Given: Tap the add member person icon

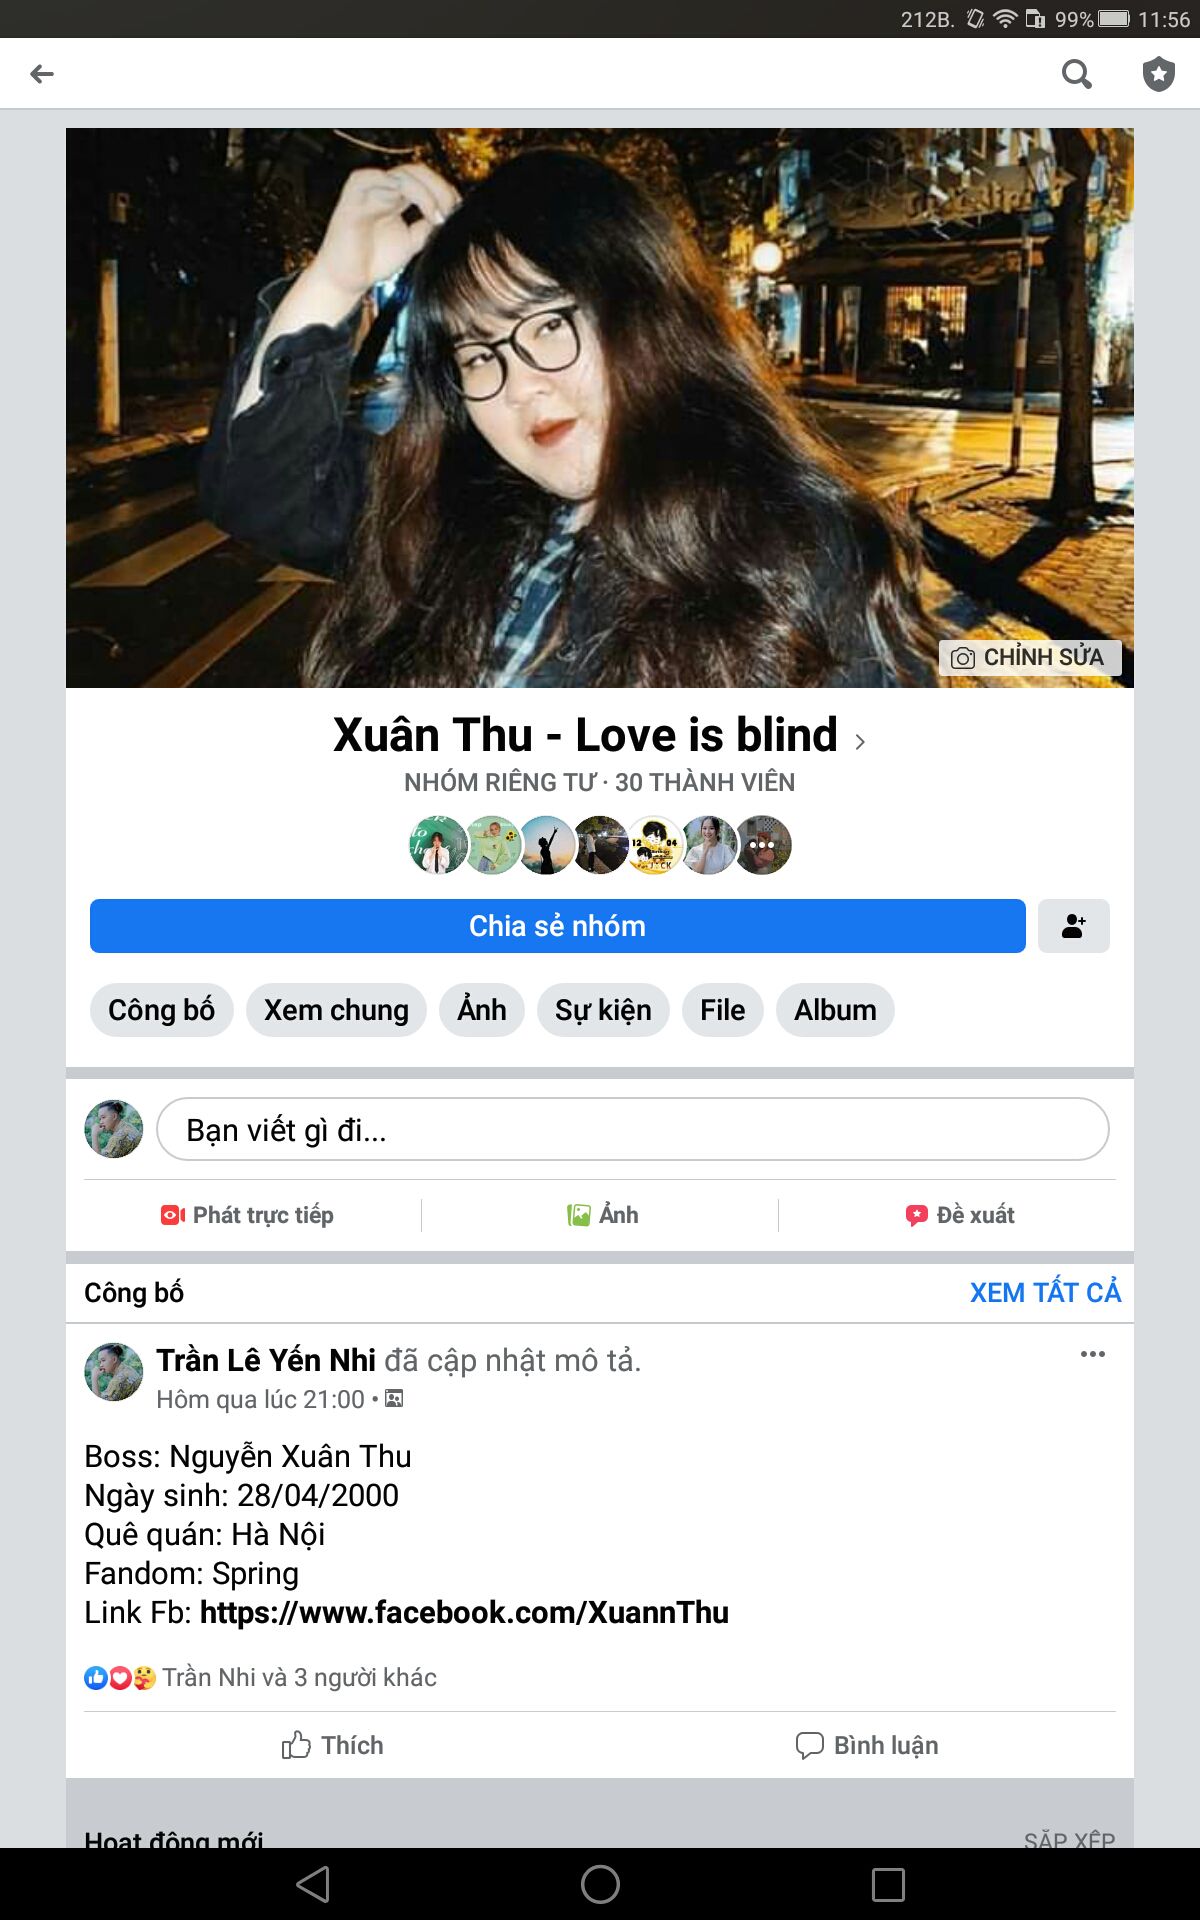Looking at the screenshot, I should pyautogui.click(x=1074, y=926).
